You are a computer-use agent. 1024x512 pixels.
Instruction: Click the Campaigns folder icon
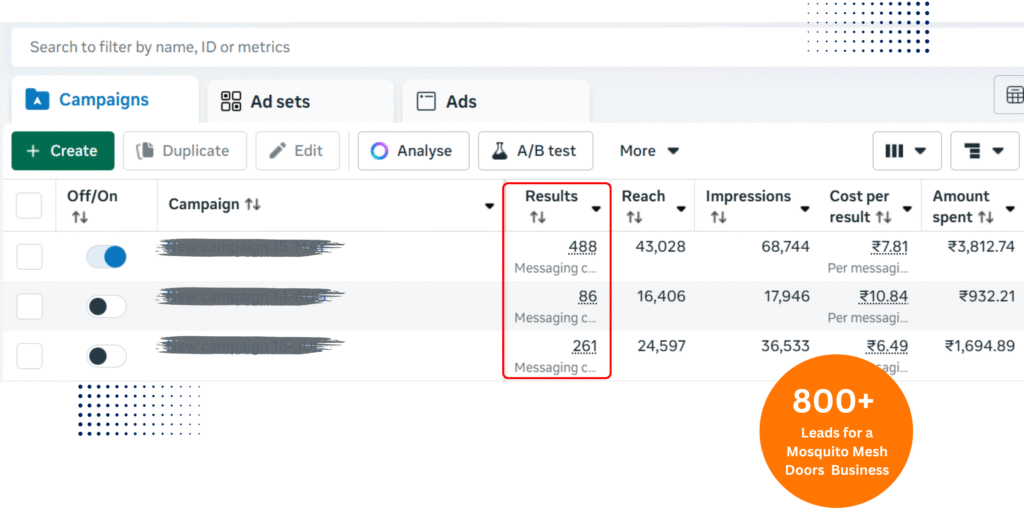(37, 100)
